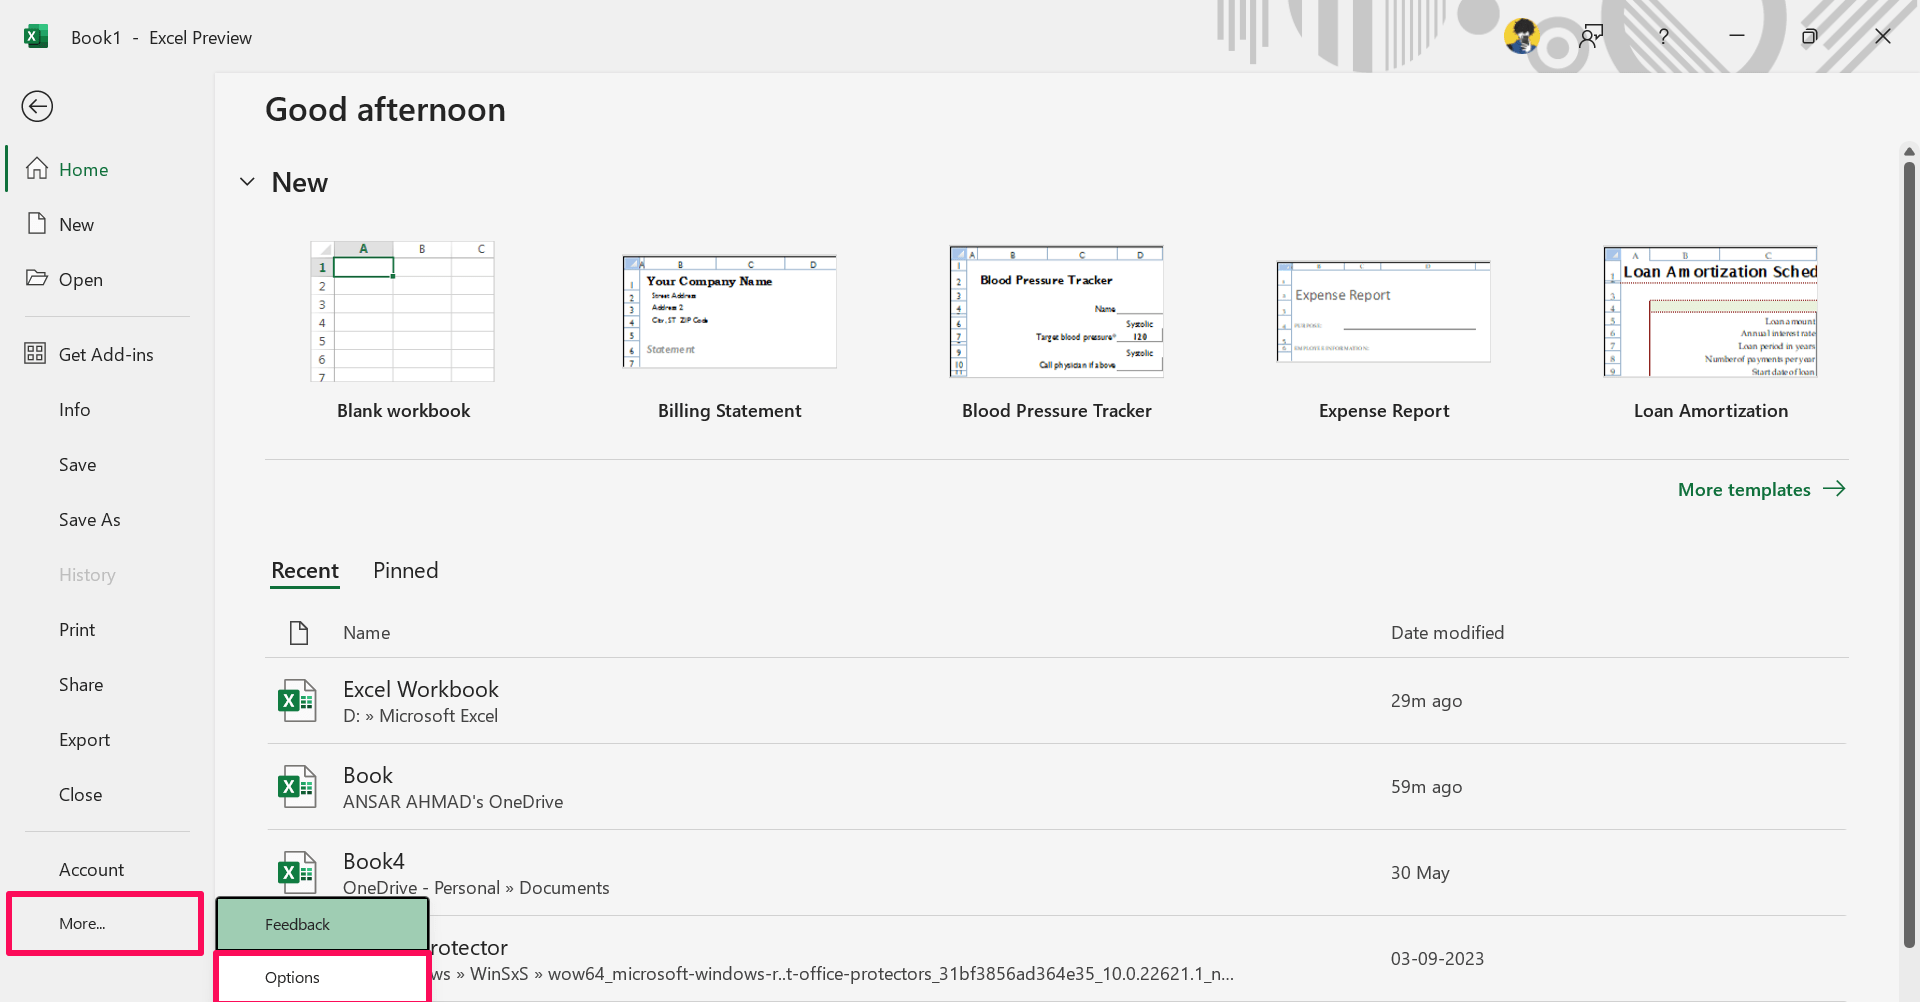Open the Account page

91,869
